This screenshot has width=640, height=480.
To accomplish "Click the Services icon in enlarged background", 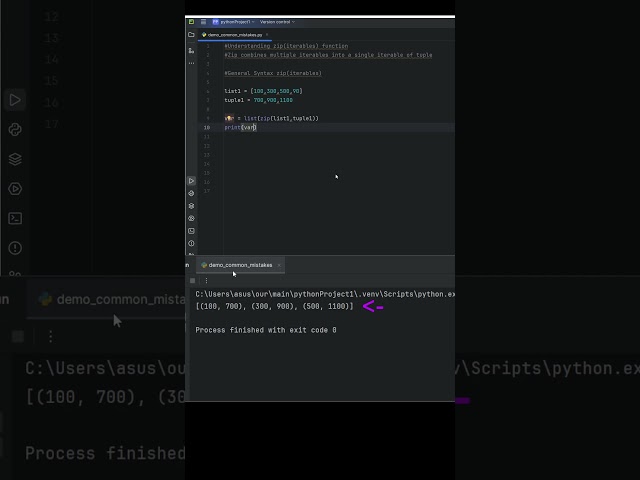I will 15,189.
